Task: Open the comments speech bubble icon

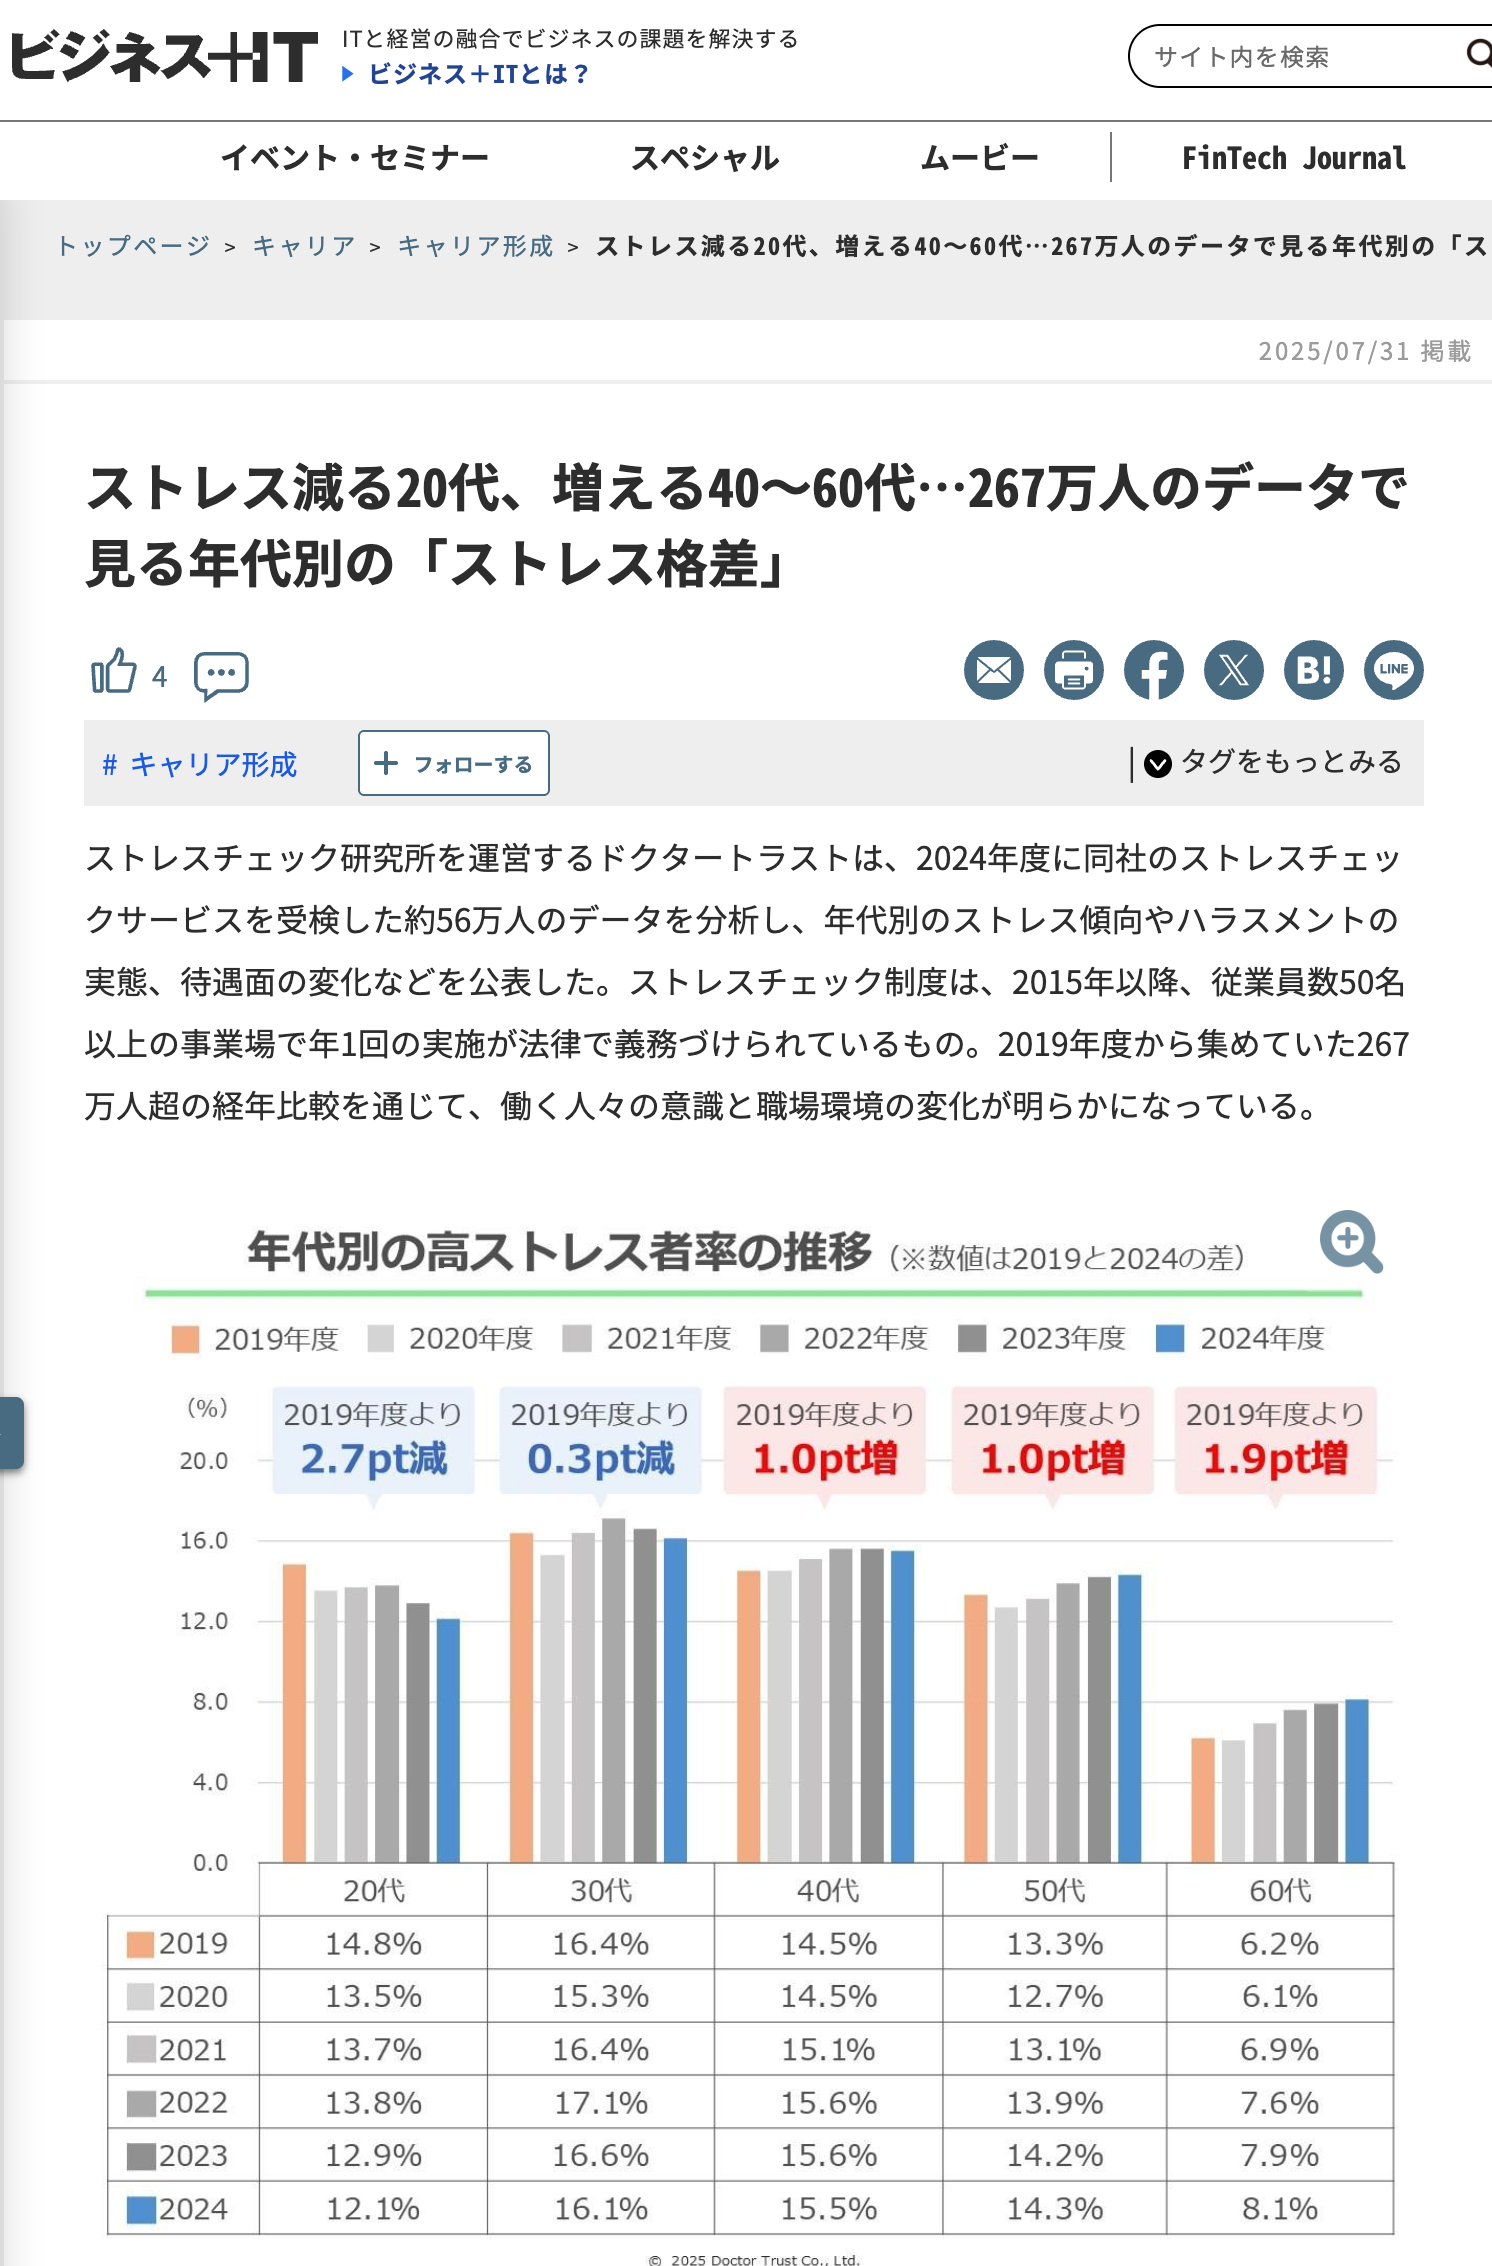Action: click(x=221, y=676)
